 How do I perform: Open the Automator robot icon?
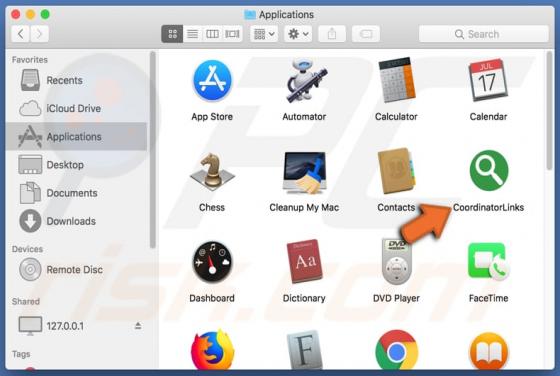tap(306, 81)
